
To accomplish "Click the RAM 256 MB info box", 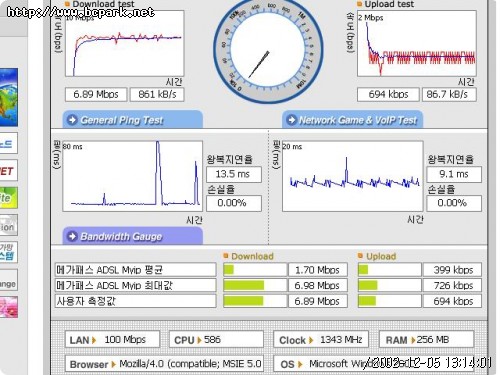I will click(426, 340).
